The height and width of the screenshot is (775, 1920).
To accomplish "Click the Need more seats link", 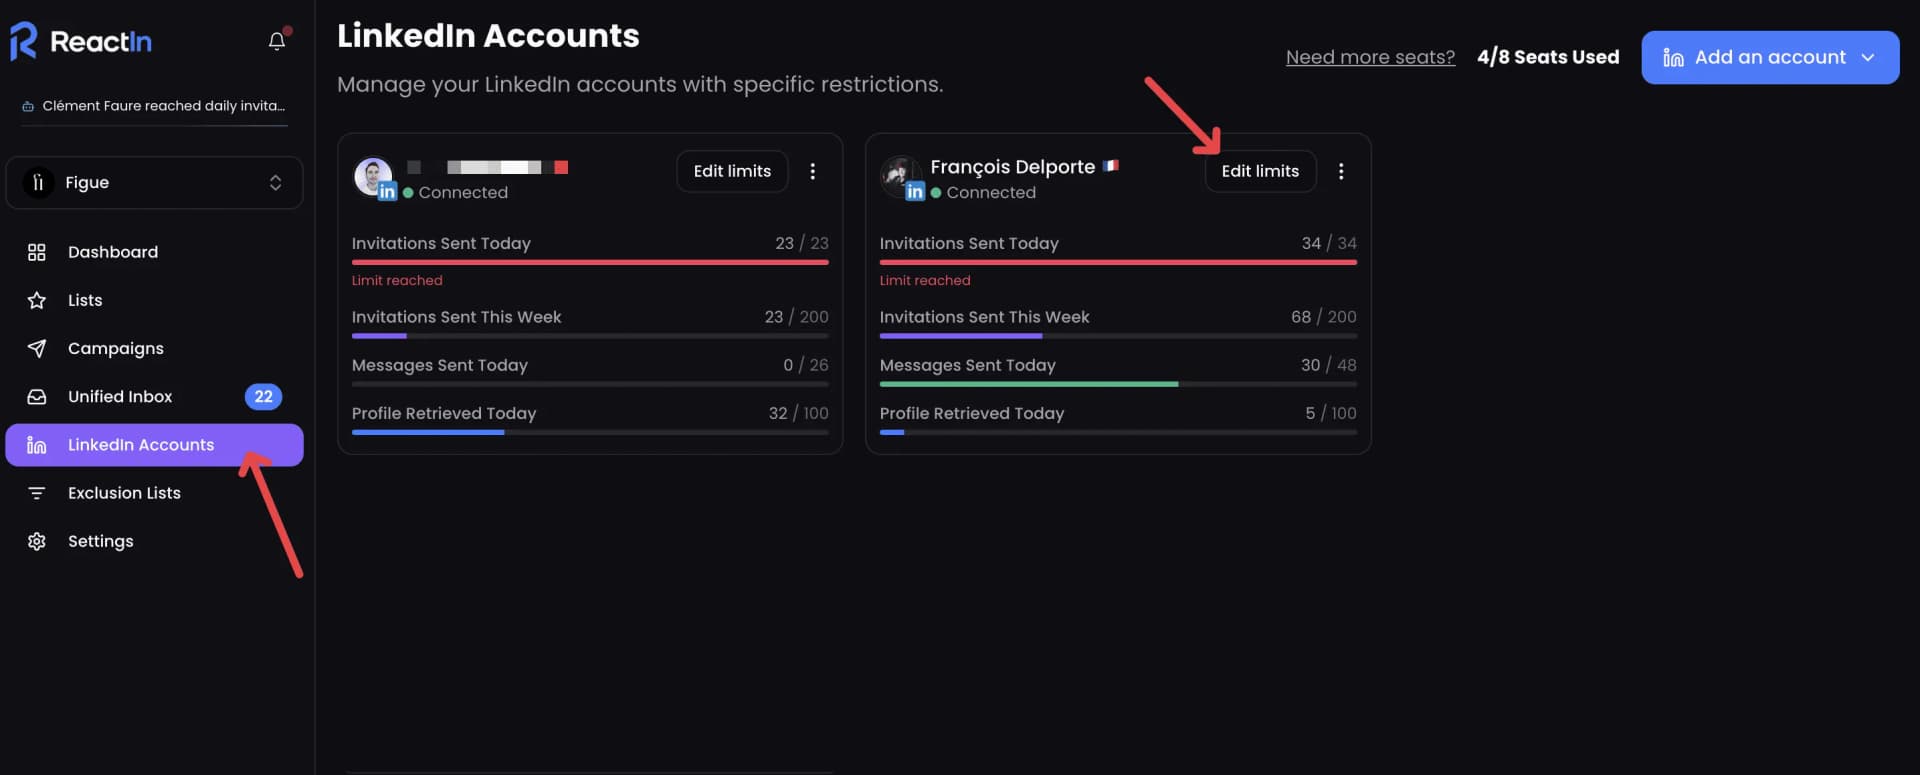I will pos(1370,58).
